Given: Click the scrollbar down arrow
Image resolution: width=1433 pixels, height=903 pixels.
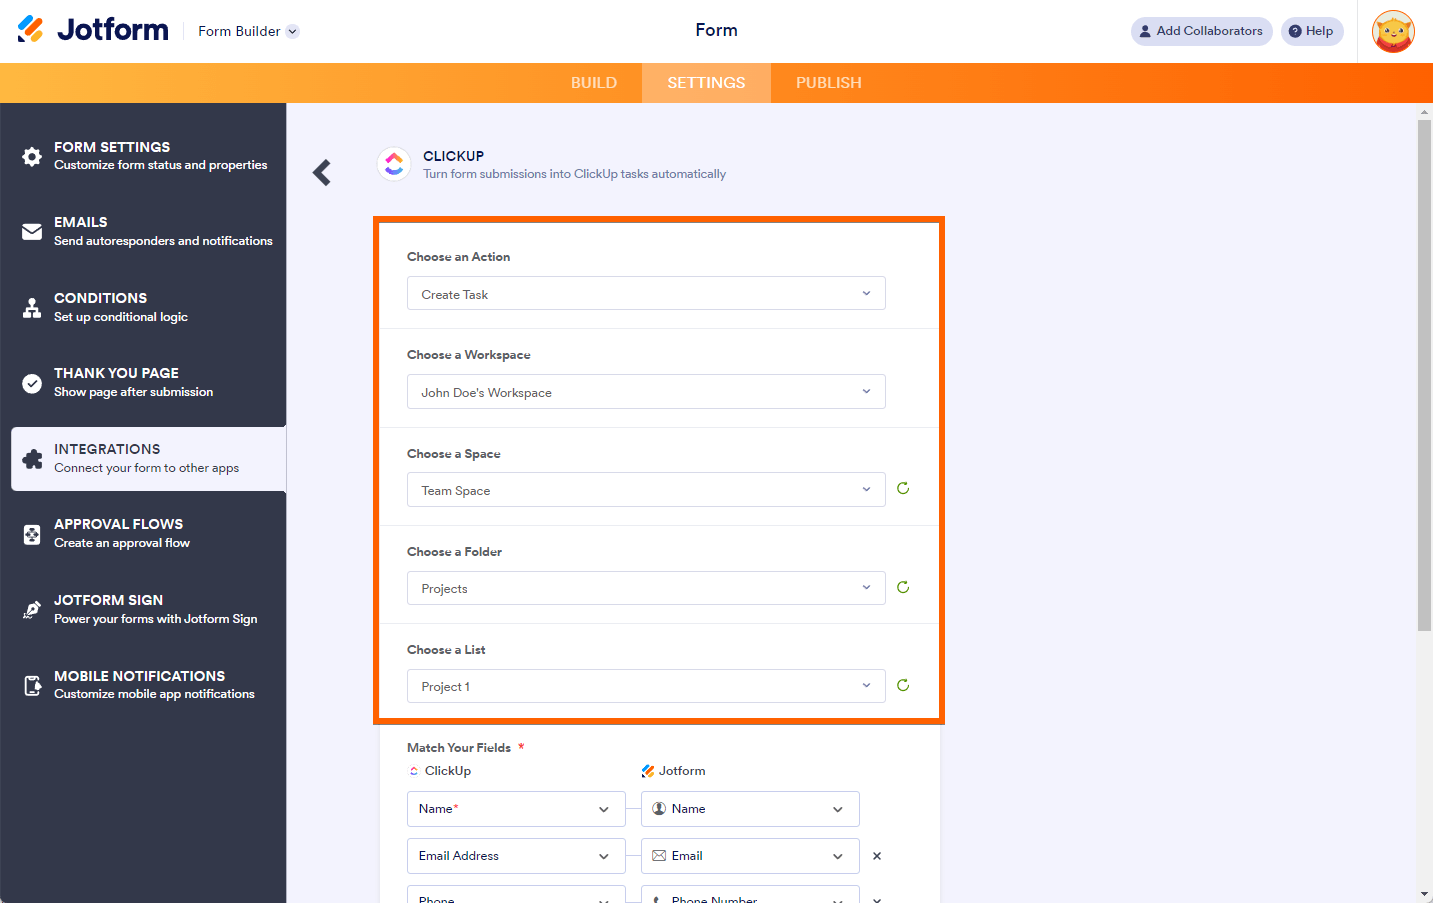Looking at the screenshot, I should [x=1424, y=894].
